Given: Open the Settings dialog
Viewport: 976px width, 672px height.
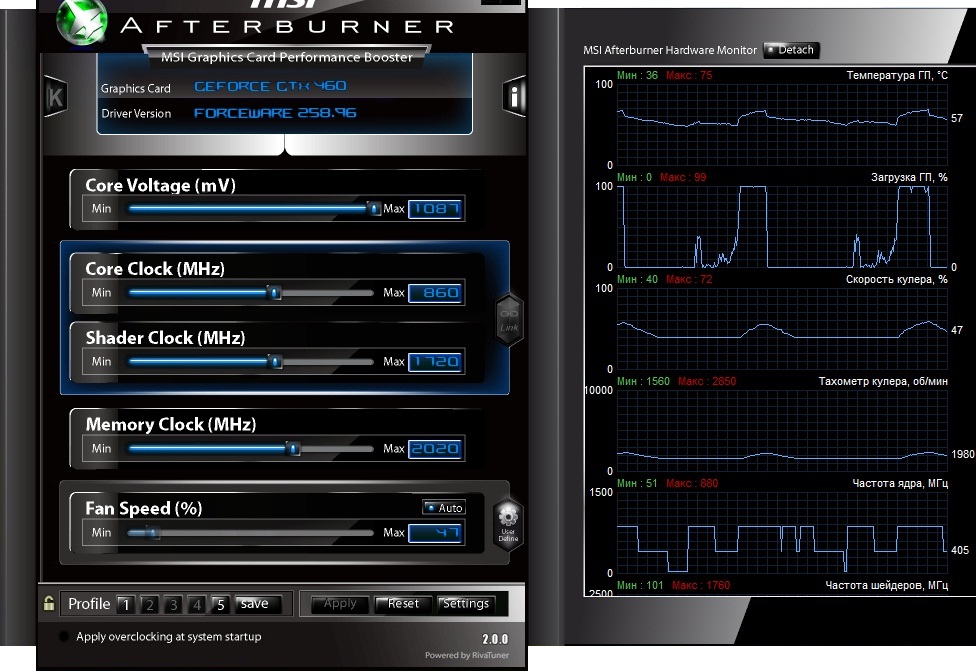Looking at the screenshot, I should [466, 604].
